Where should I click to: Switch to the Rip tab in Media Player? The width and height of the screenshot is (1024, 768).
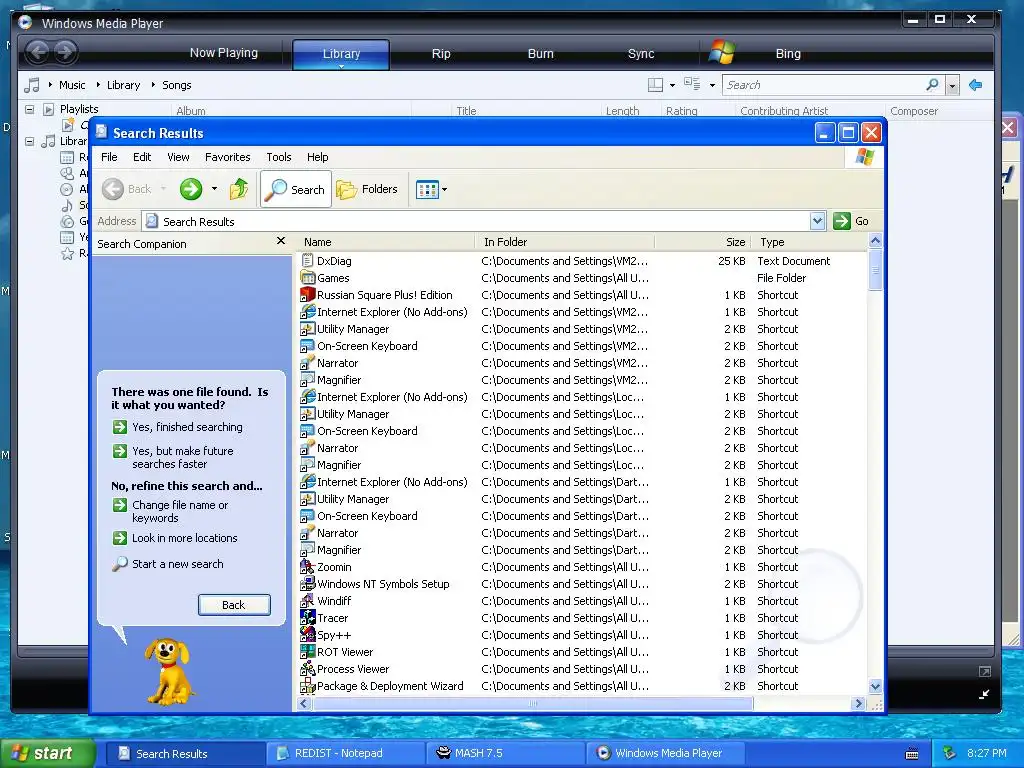point(441,54)
